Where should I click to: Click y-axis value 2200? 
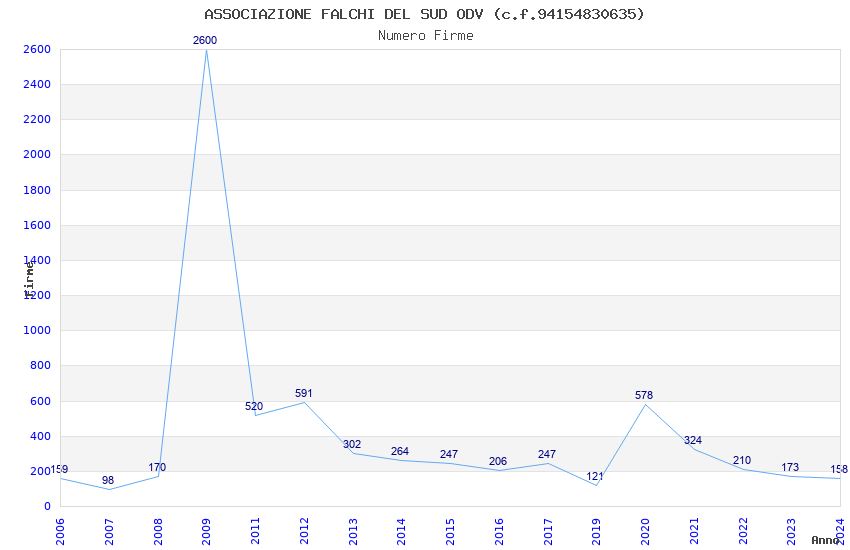[37, 119]
